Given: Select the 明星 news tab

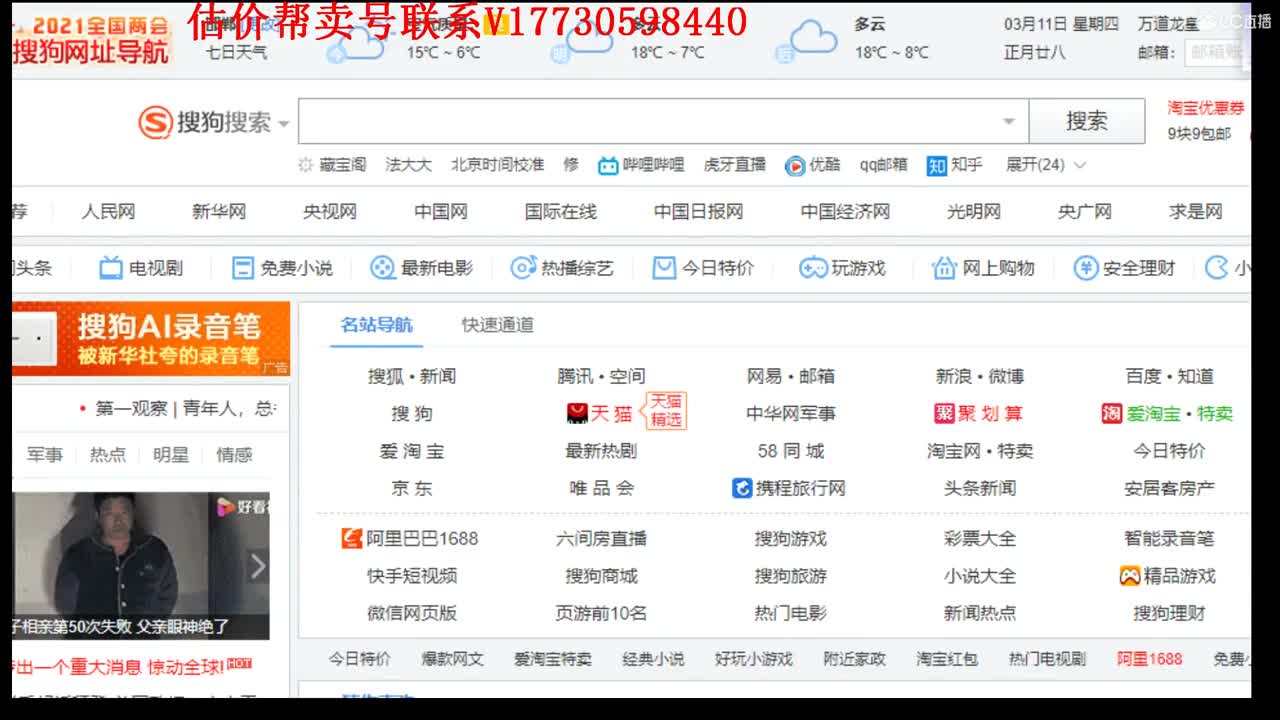Looking at the screenshot, I should 171,454.
